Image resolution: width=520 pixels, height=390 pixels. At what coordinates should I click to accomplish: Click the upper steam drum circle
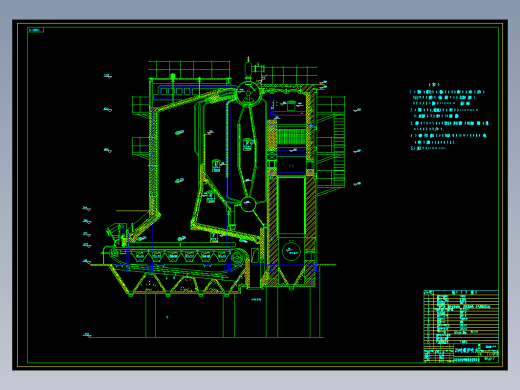click(x=249, y=93)
